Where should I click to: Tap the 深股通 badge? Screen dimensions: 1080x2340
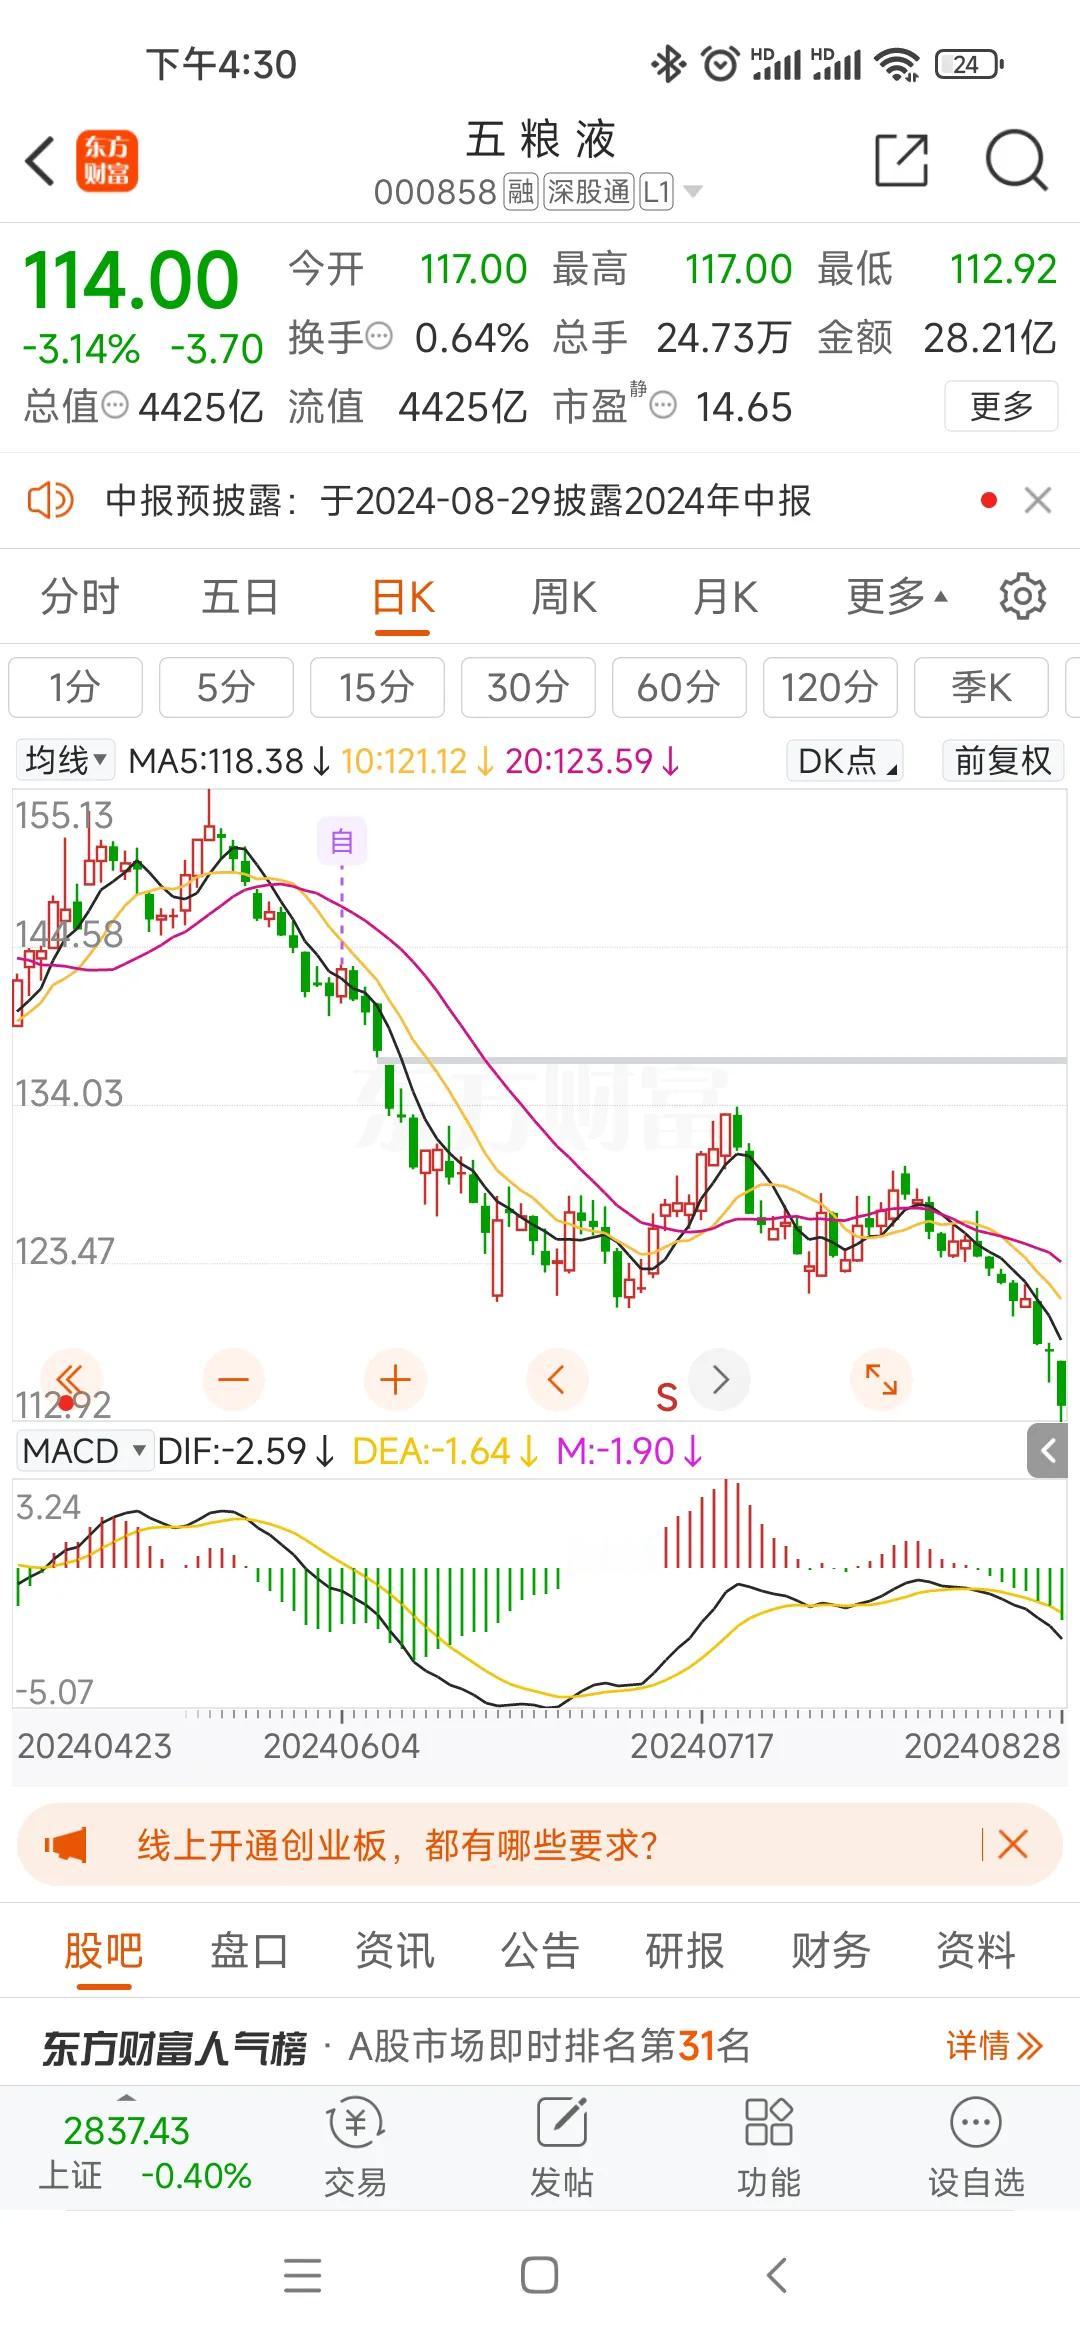(x=588, y=191)
